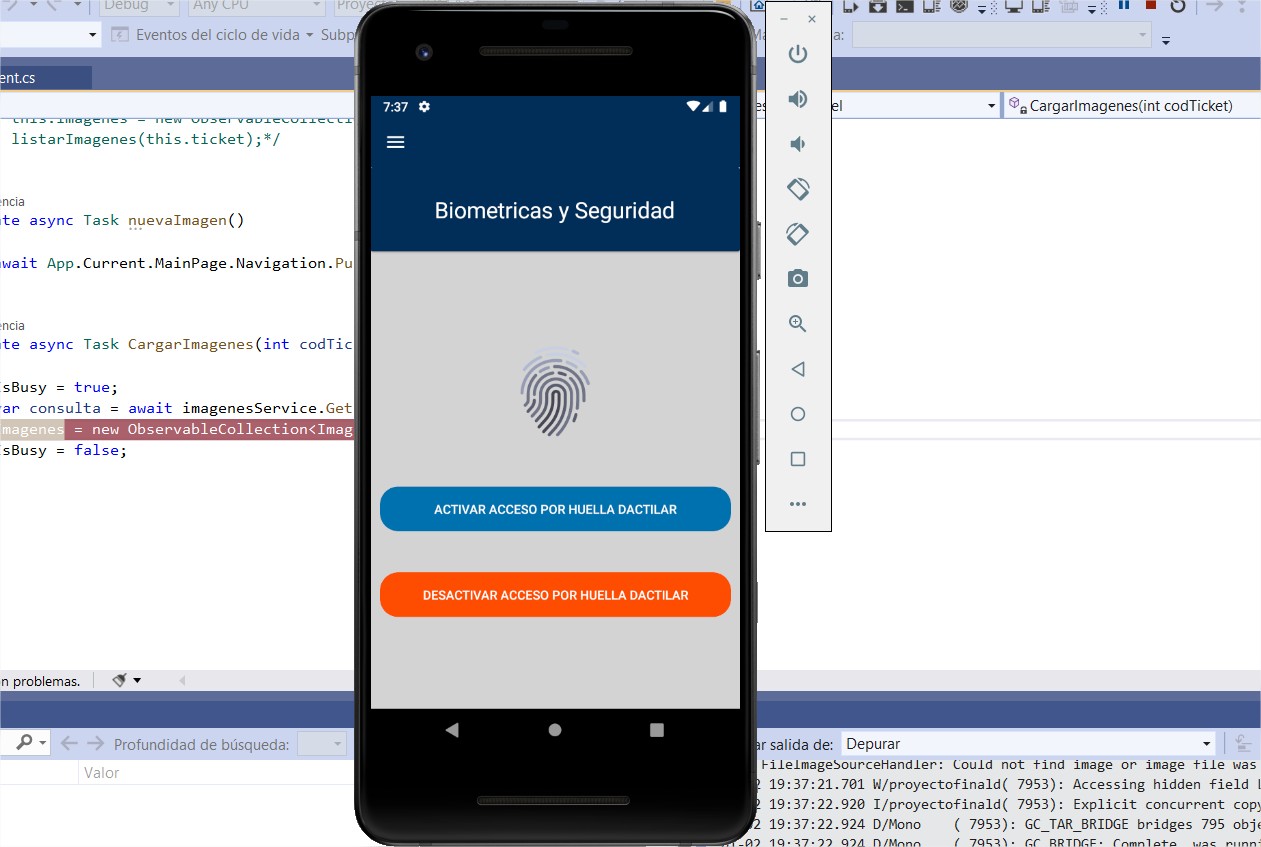Open the Any CPU platform dropdown
The width and height of the screenshot is (1261, 847).
point(256,7)
